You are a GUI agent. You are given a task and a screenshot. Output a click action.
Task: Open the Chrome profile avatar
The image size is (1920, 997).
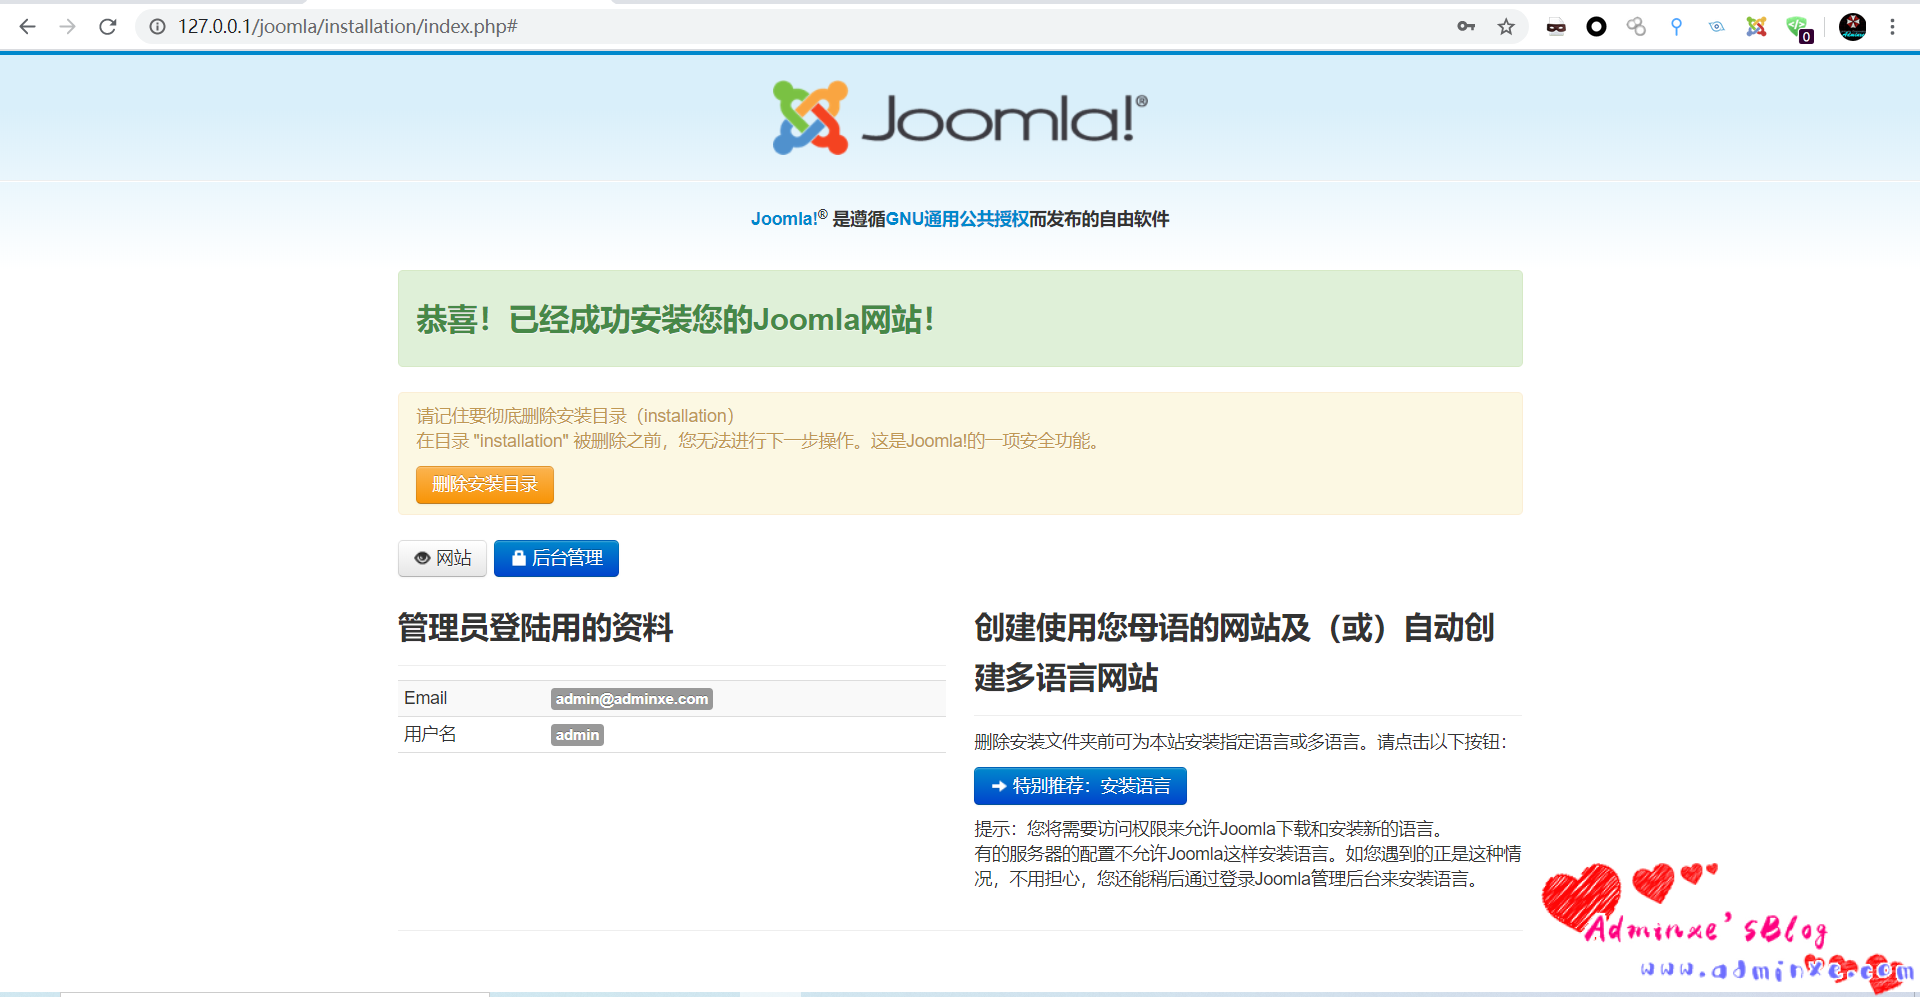coord(1852,27)
